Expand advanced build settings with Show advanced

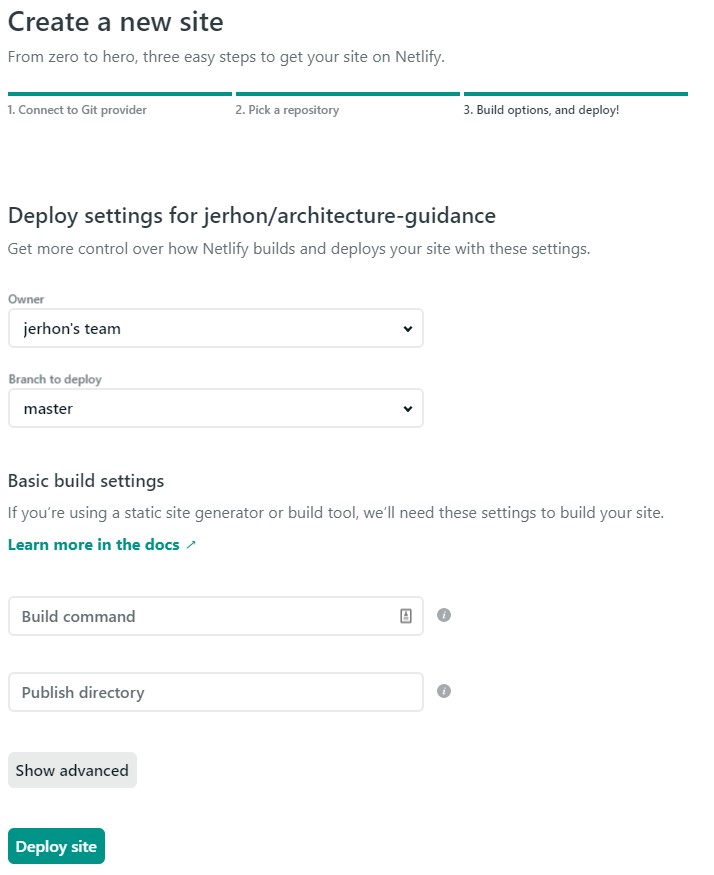coord(71,770)
